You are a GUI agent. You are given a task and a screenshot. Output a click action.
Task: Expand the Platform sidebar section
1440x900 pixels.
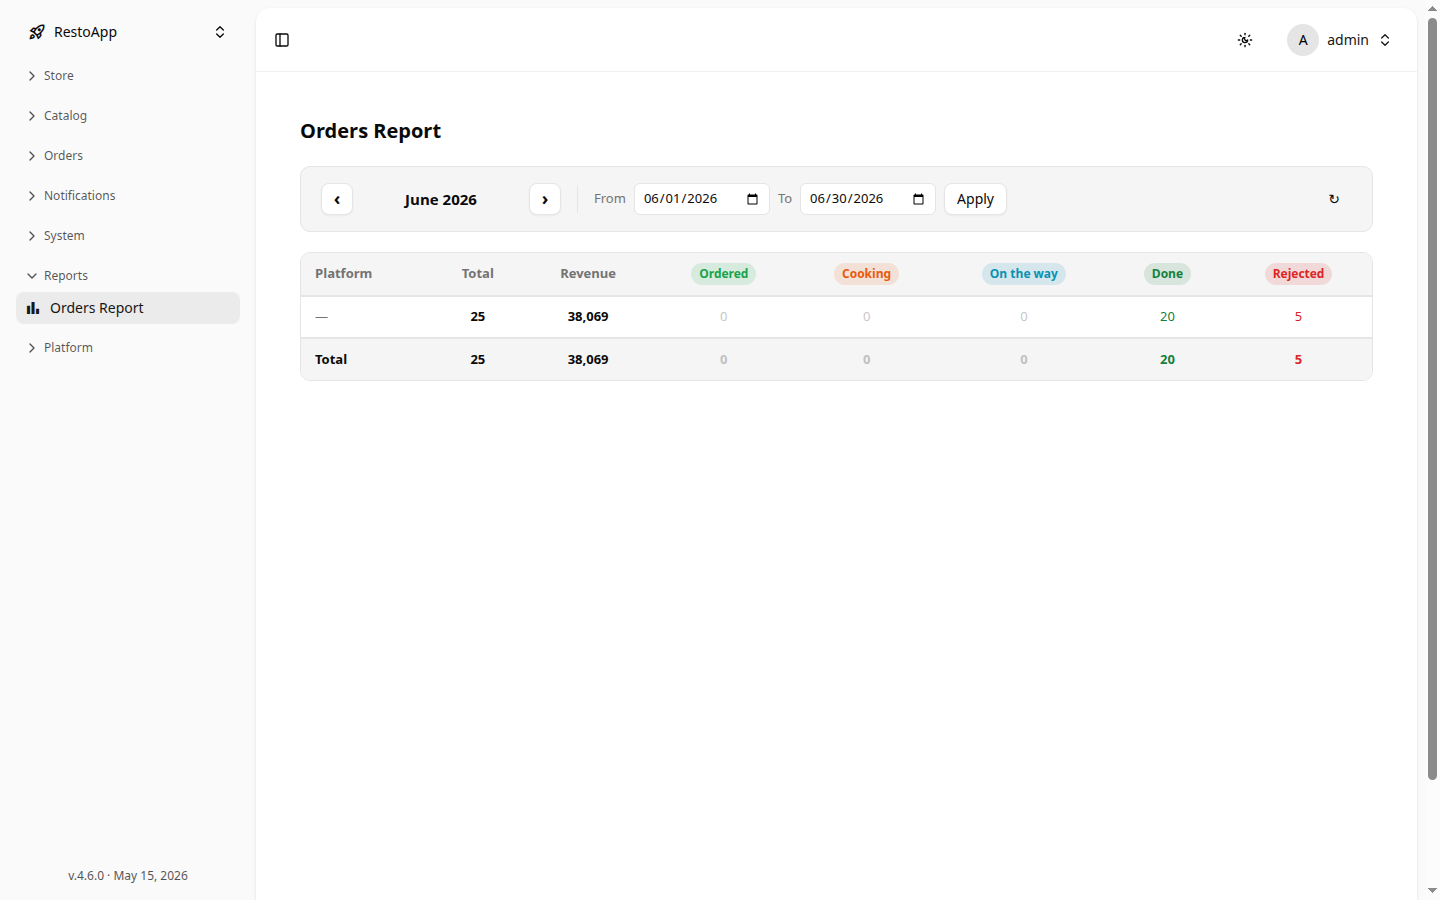click(x=128, y=348)
